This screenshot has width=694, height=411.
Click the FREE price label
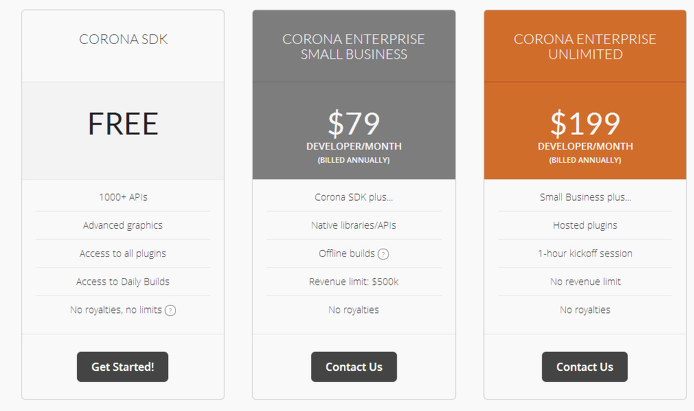tap(123, 123)
